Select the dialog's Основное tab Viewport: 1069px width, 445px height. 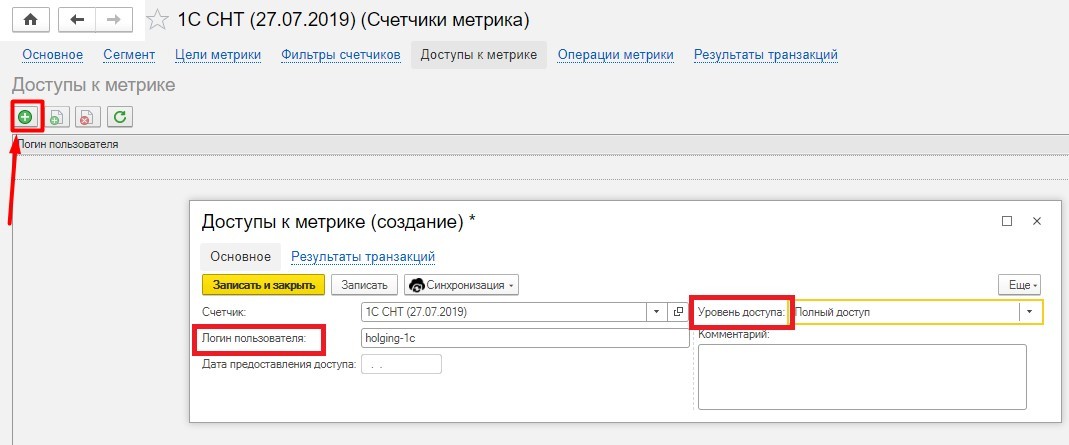[x=241, y=257]
